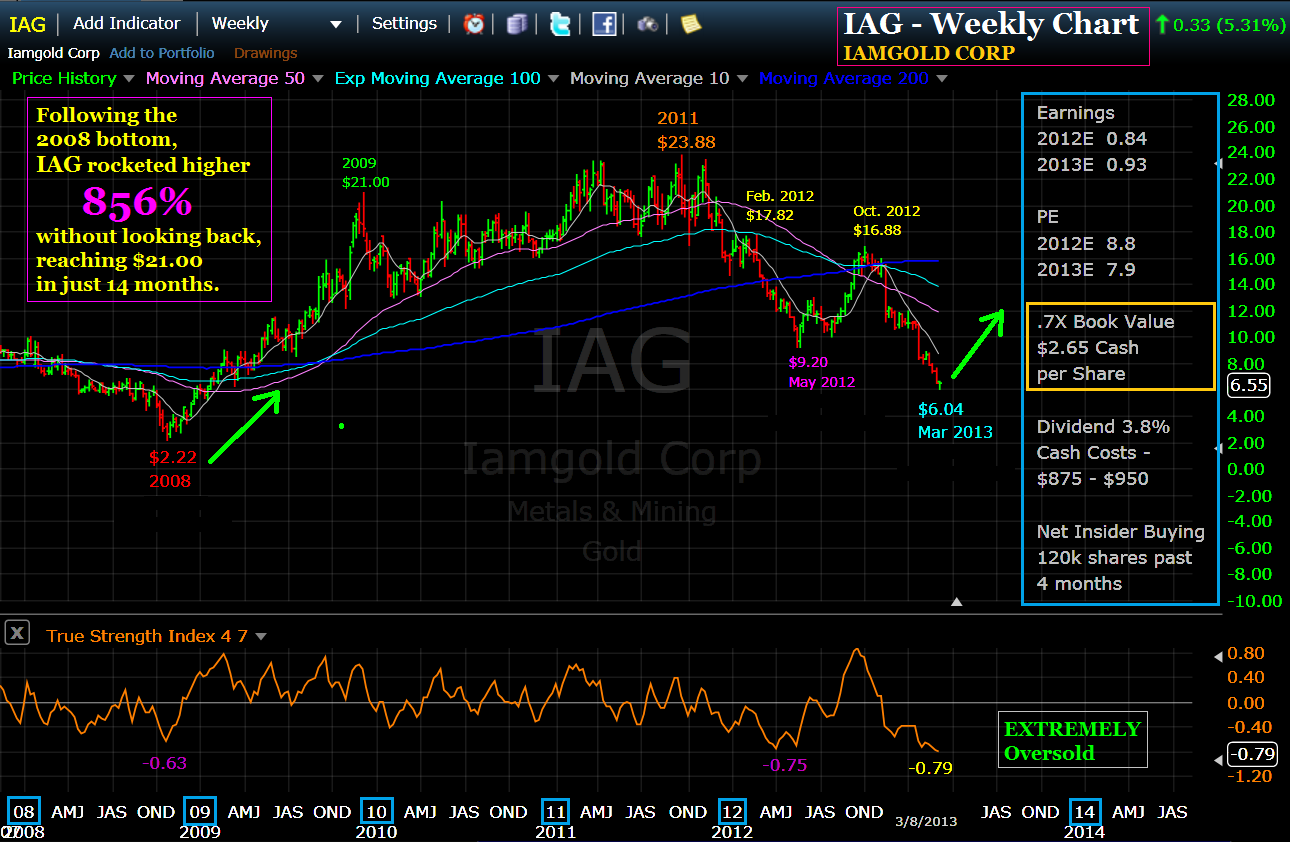Open the True Strength Index 4 7 dropdown
1290x842 pixels.
click(x=261, y=636)
